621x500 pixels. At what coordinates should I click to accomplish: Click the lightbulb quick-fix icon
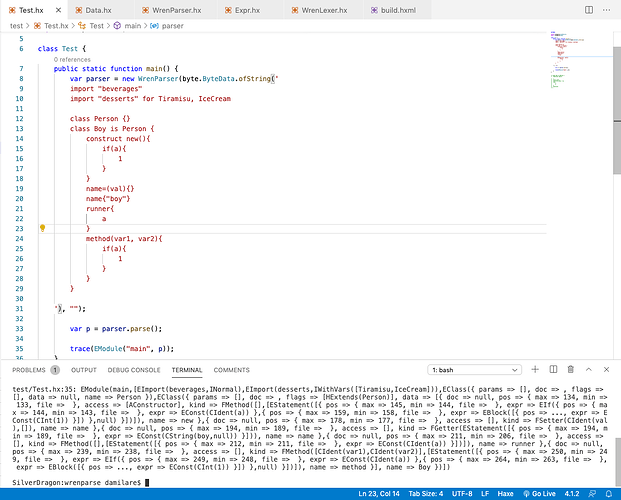tap(42, 228)
